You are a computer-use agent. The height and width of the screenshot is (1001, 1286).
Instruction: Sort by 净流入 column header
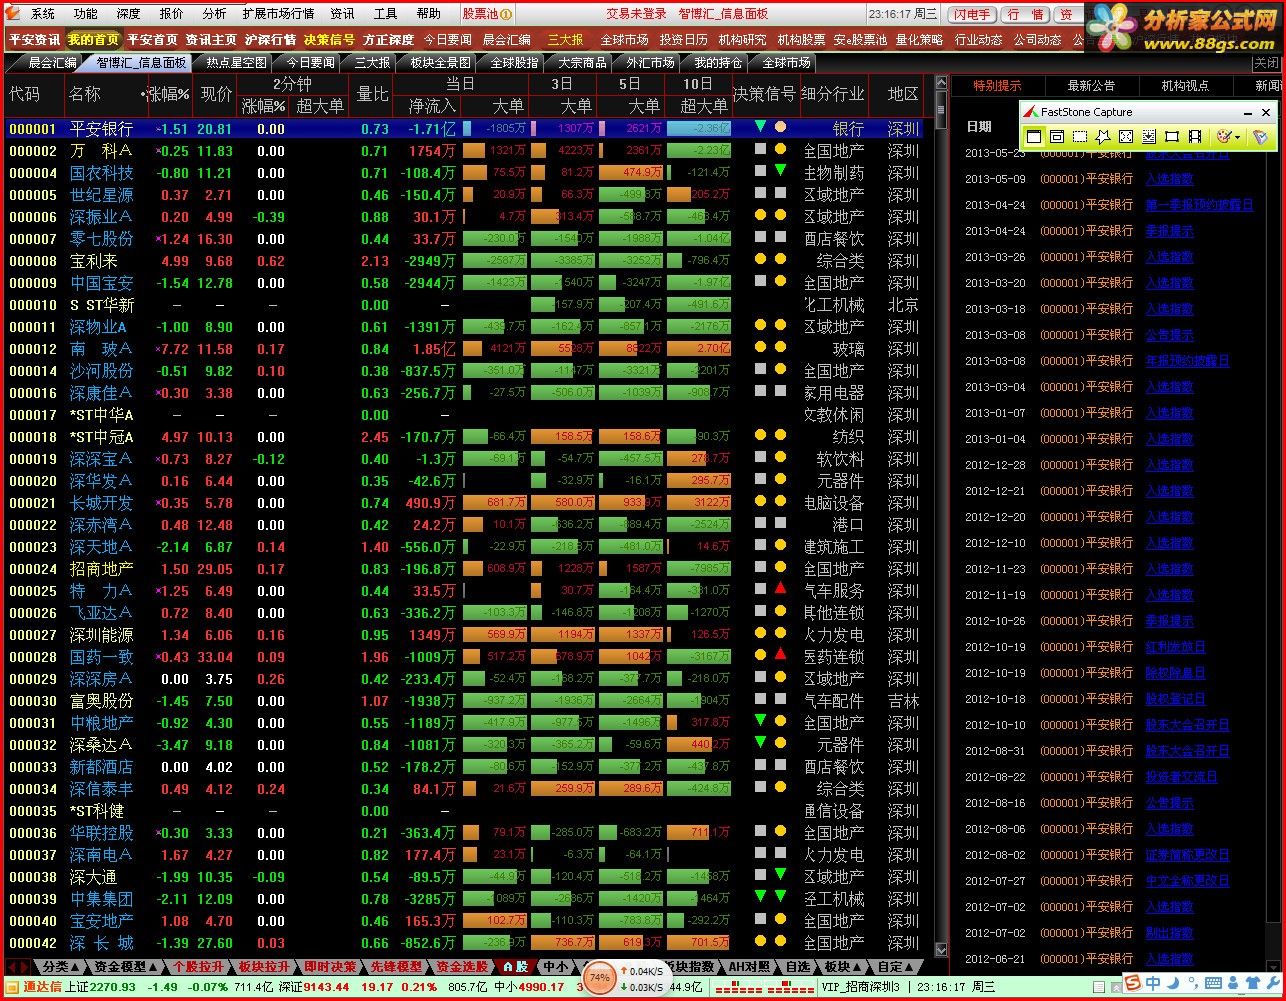431,105
